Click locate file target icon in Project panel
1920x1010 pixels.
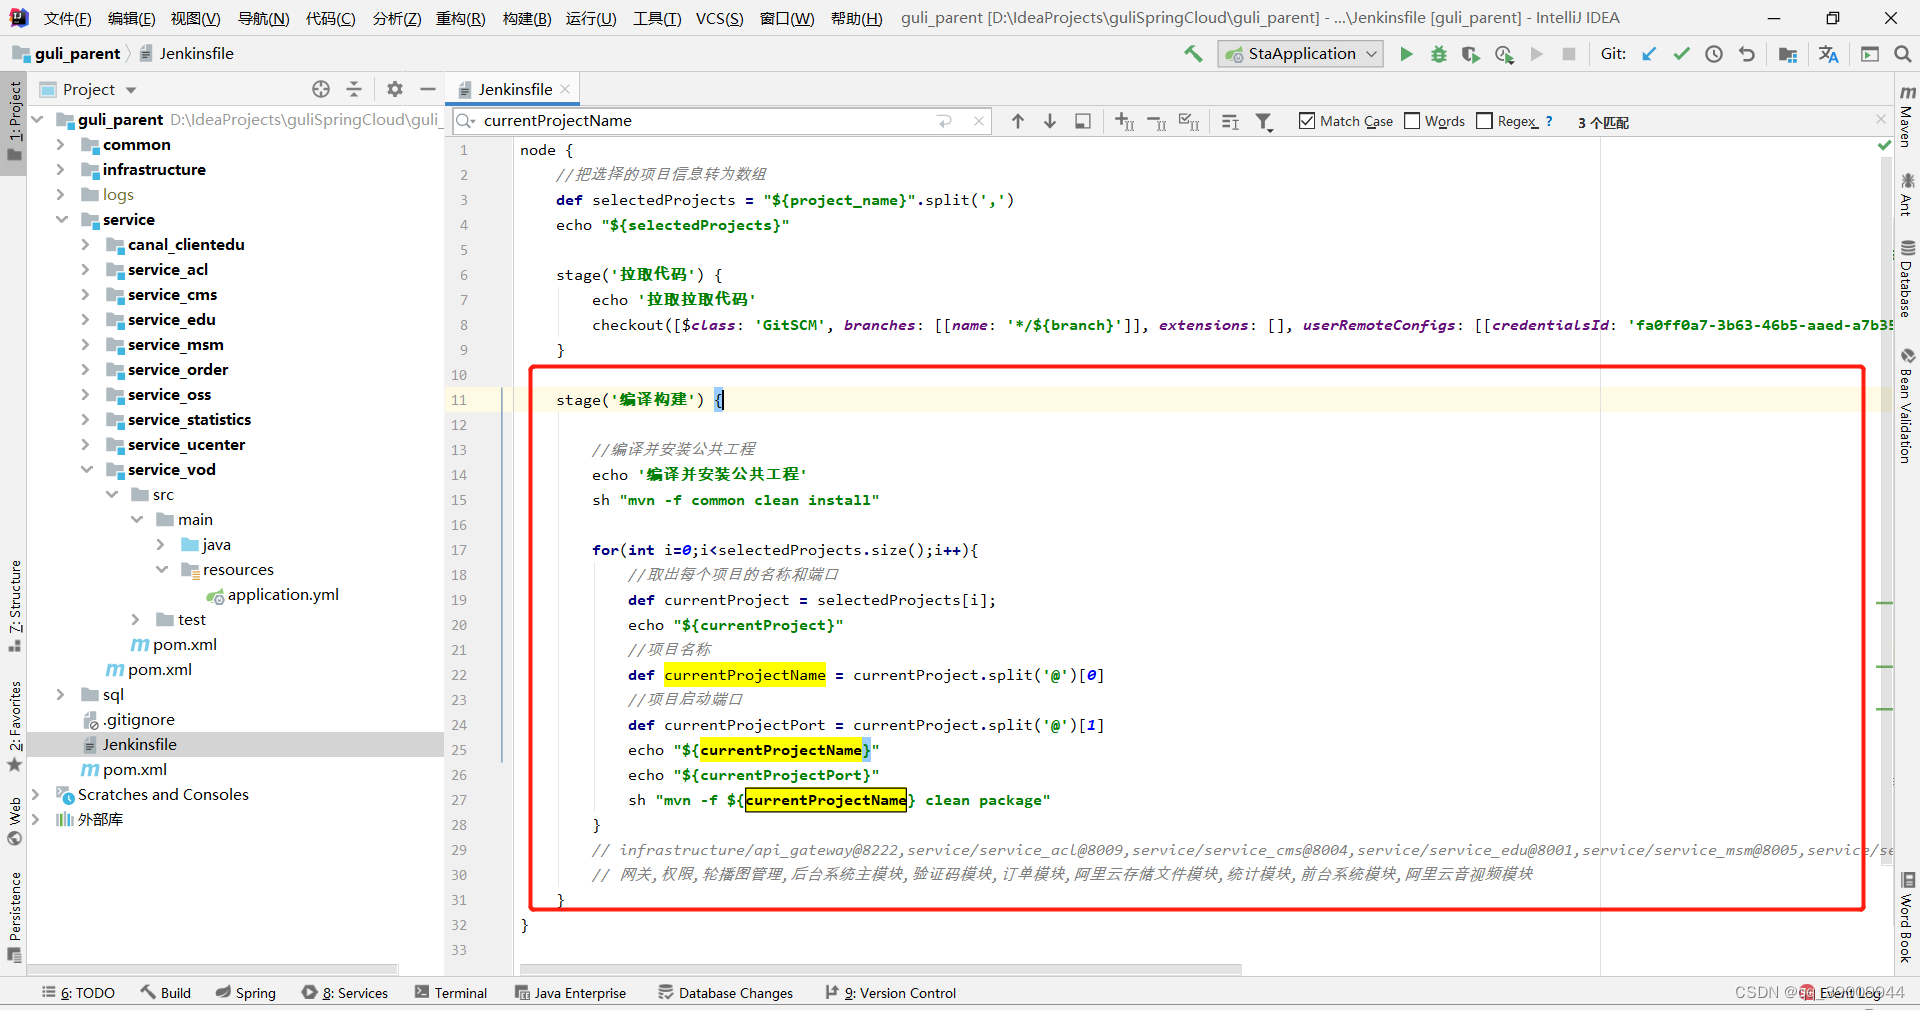pos(321,89)
